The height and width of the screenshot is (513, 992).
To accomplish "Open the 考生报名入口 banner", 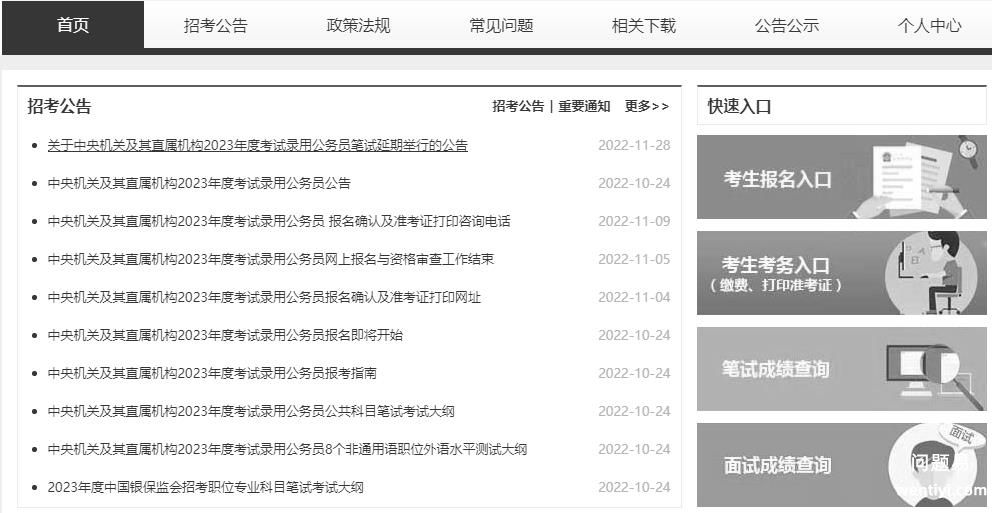I will pyautogui.click(x=840, y=178).
